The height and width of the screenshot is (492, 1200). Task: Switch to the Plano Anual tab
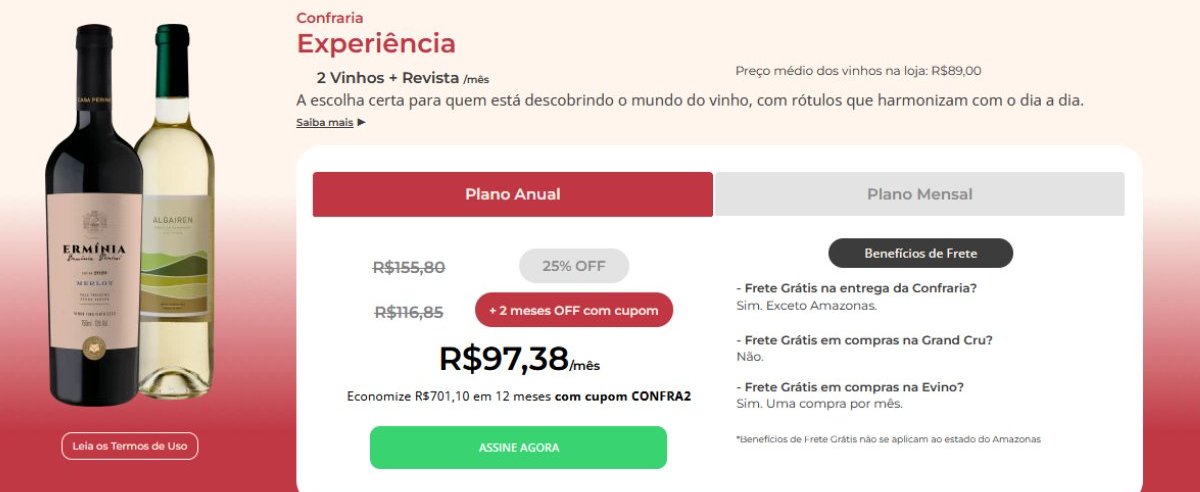point(512,194)
